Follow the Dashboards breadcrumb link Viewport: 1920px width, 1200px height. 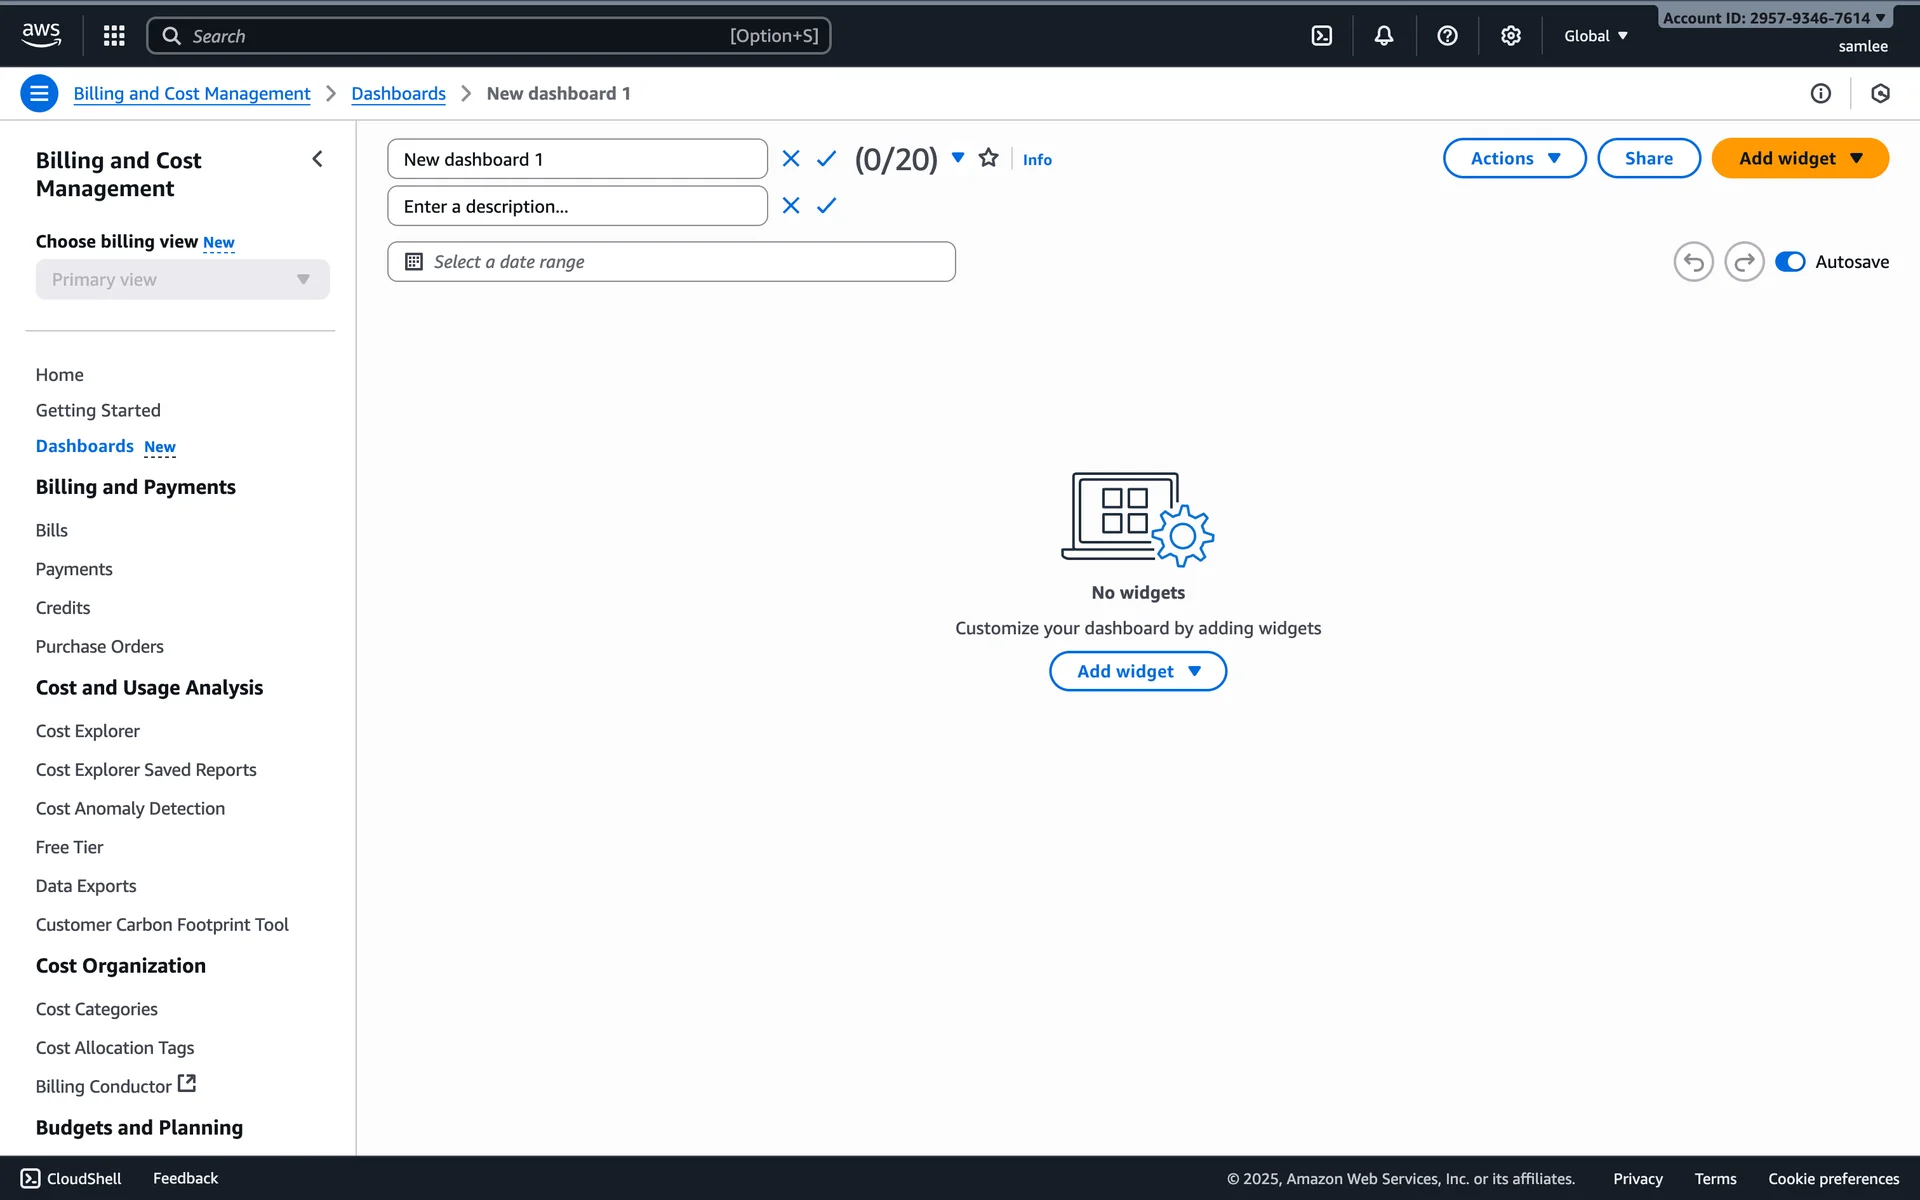(398, 93)
